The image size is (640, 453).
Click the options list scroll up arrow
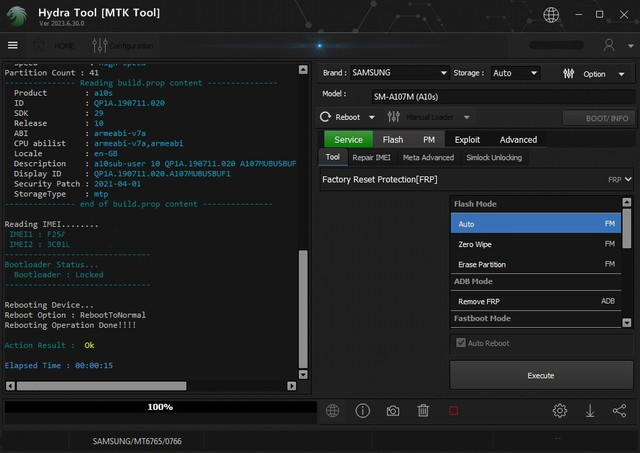(627, 202)
